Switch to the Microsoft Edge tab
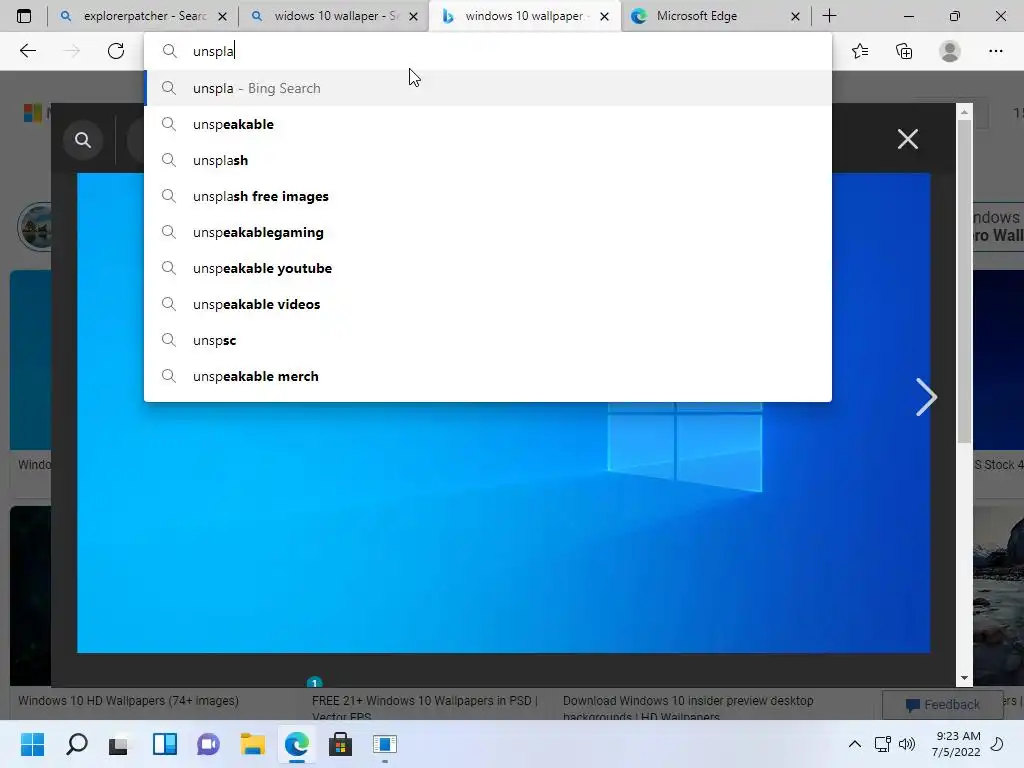1024x768 pixels. (x=716, y=16)
